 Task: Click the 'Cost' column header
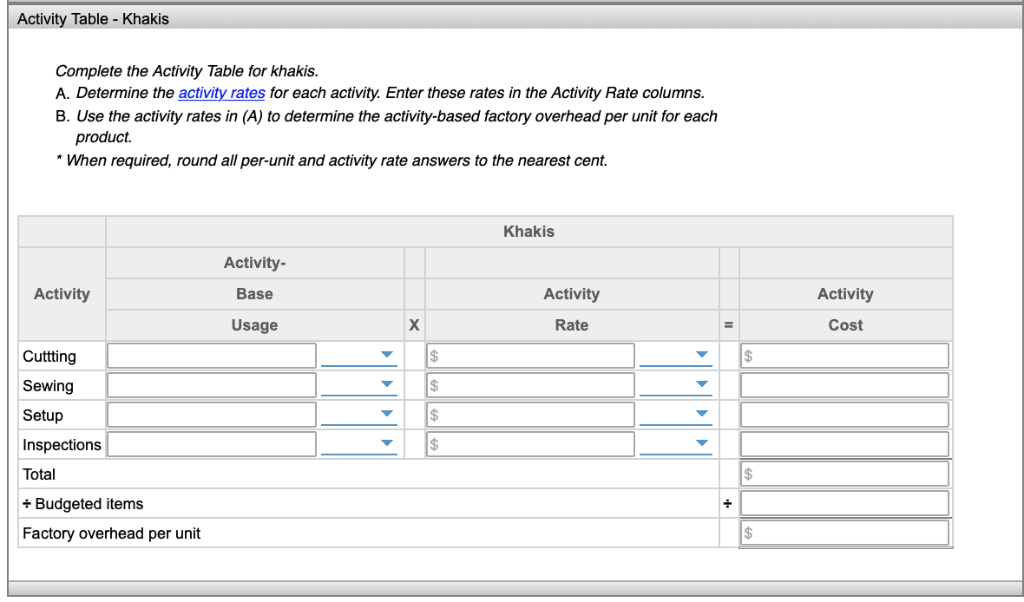click(845, 325)
